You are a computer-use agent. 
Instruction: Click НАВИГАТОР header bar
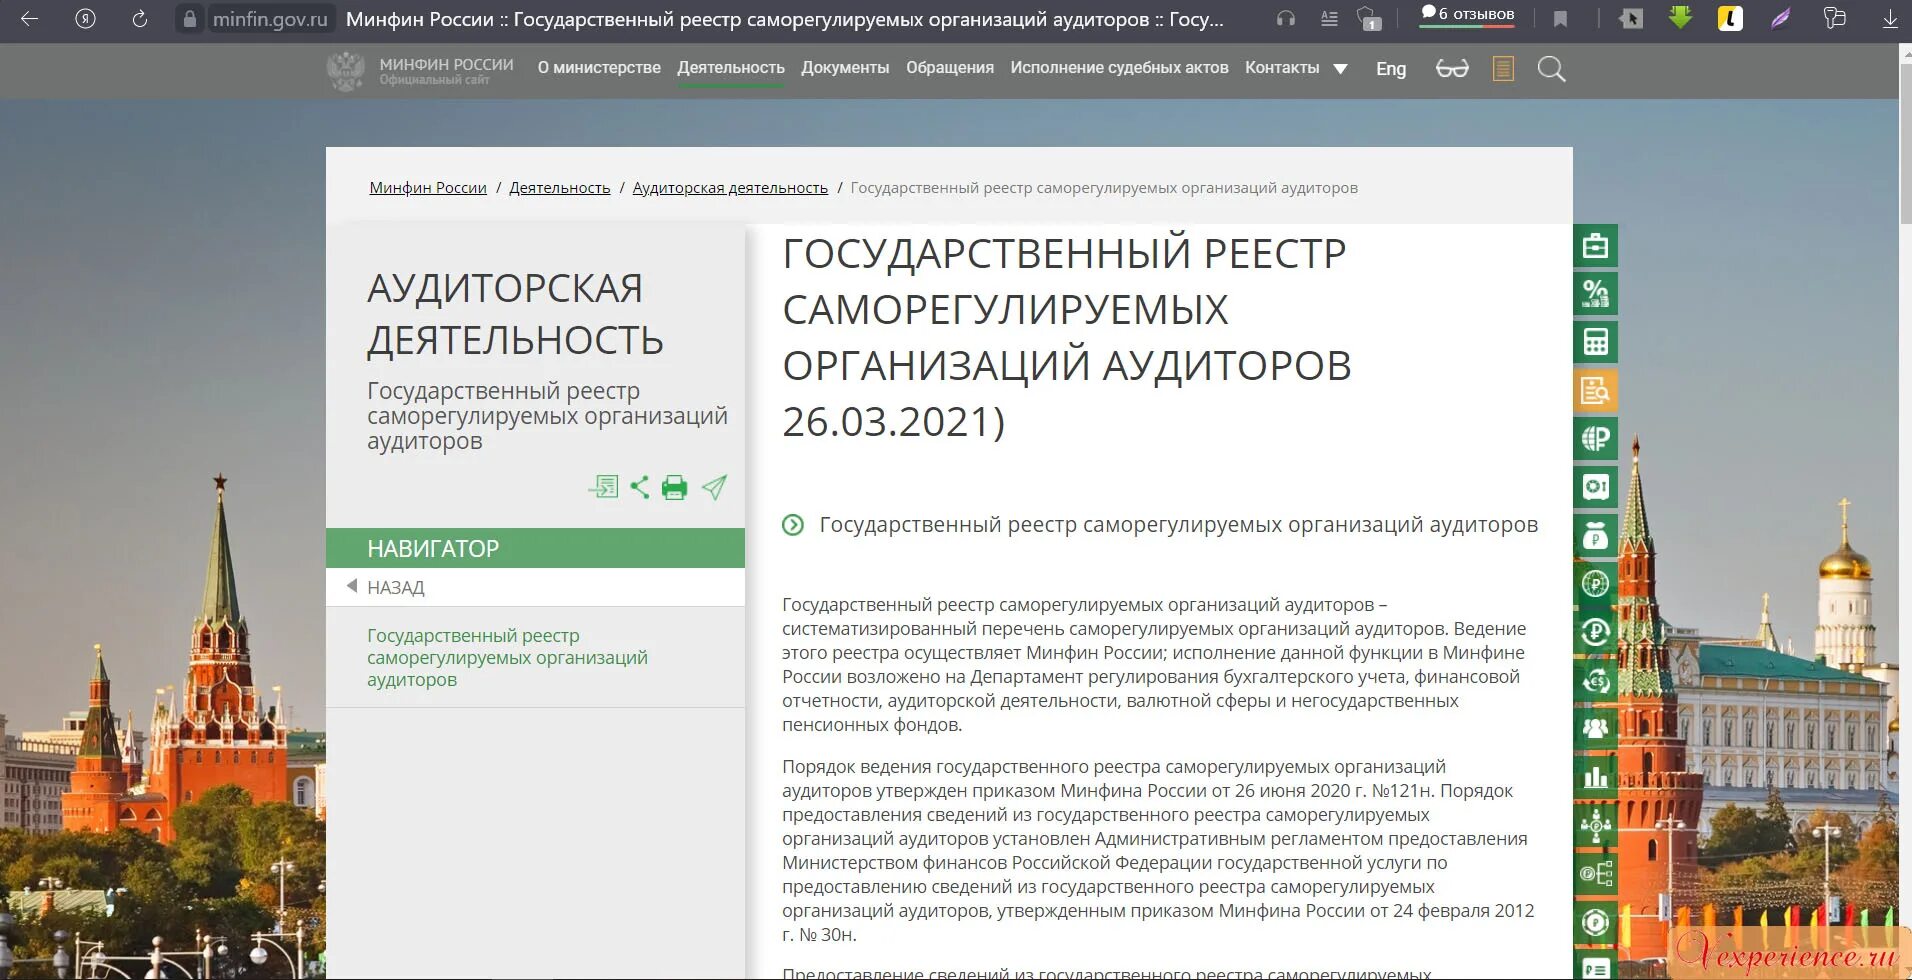(535, 548)
